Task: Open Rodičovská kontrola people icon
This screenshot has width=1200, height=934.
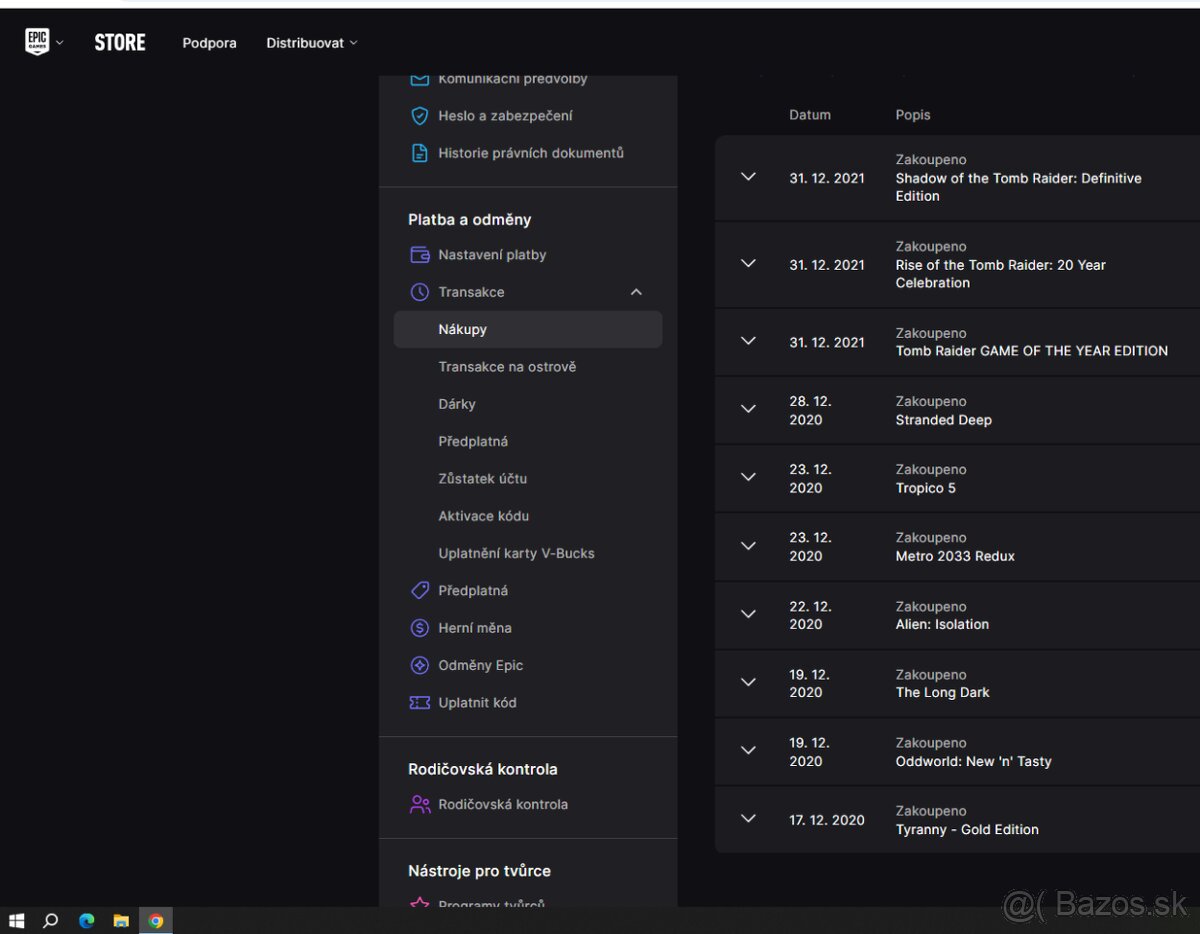Action: (x=420, y=804)
